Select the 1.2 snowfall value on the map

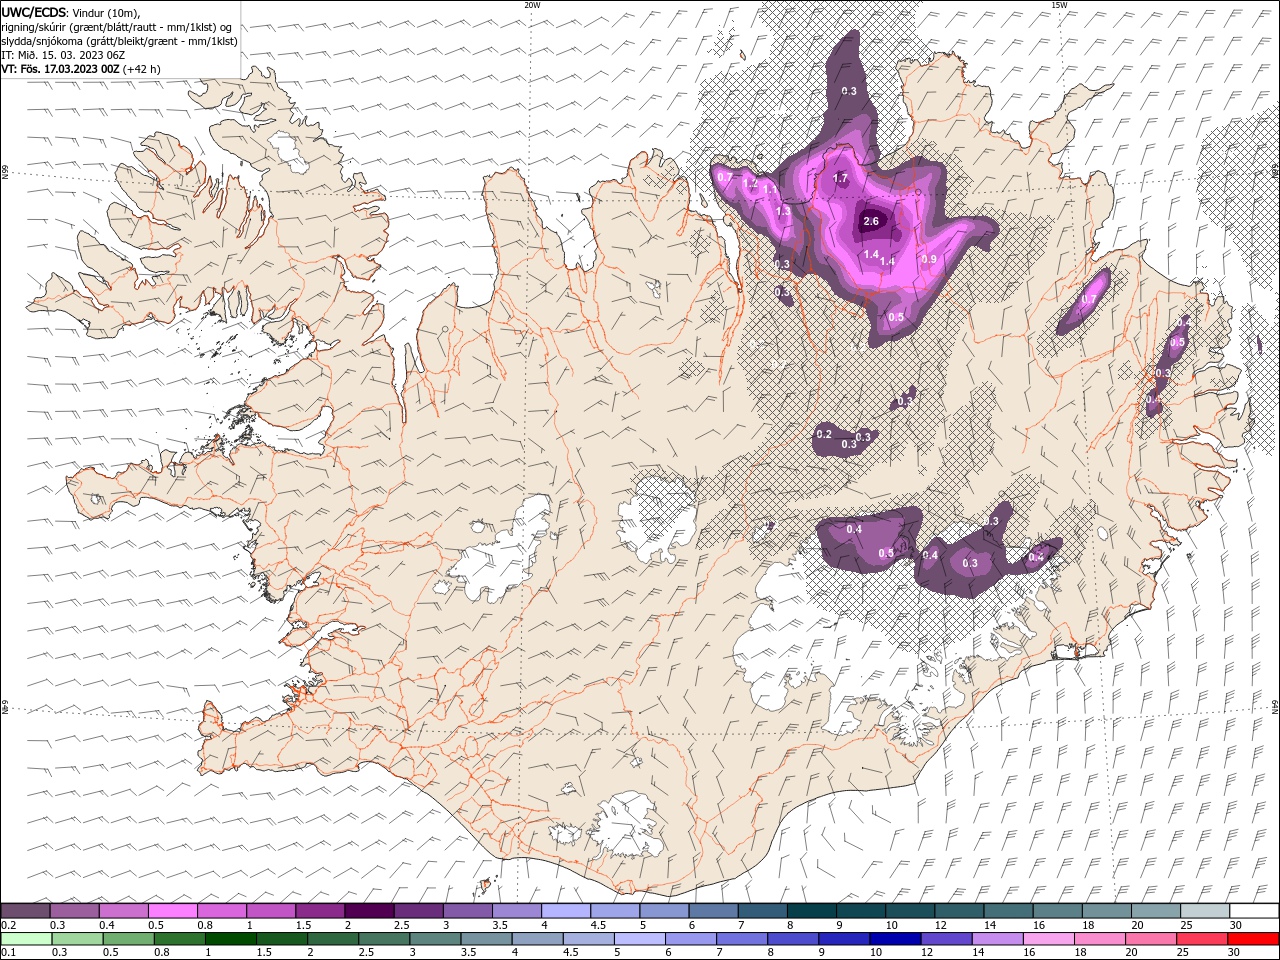pos(750,184)
